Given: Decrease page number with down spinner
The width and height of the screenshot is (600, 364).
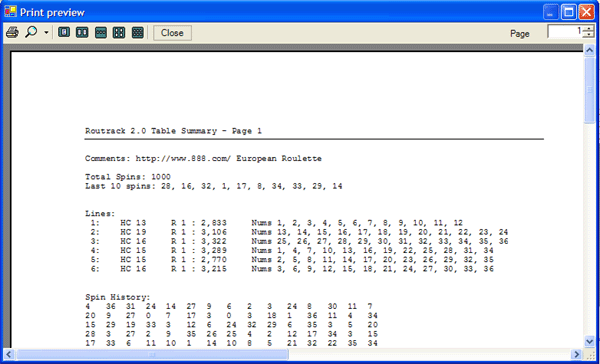Looking at the screenshot, I should pos(589,35).
